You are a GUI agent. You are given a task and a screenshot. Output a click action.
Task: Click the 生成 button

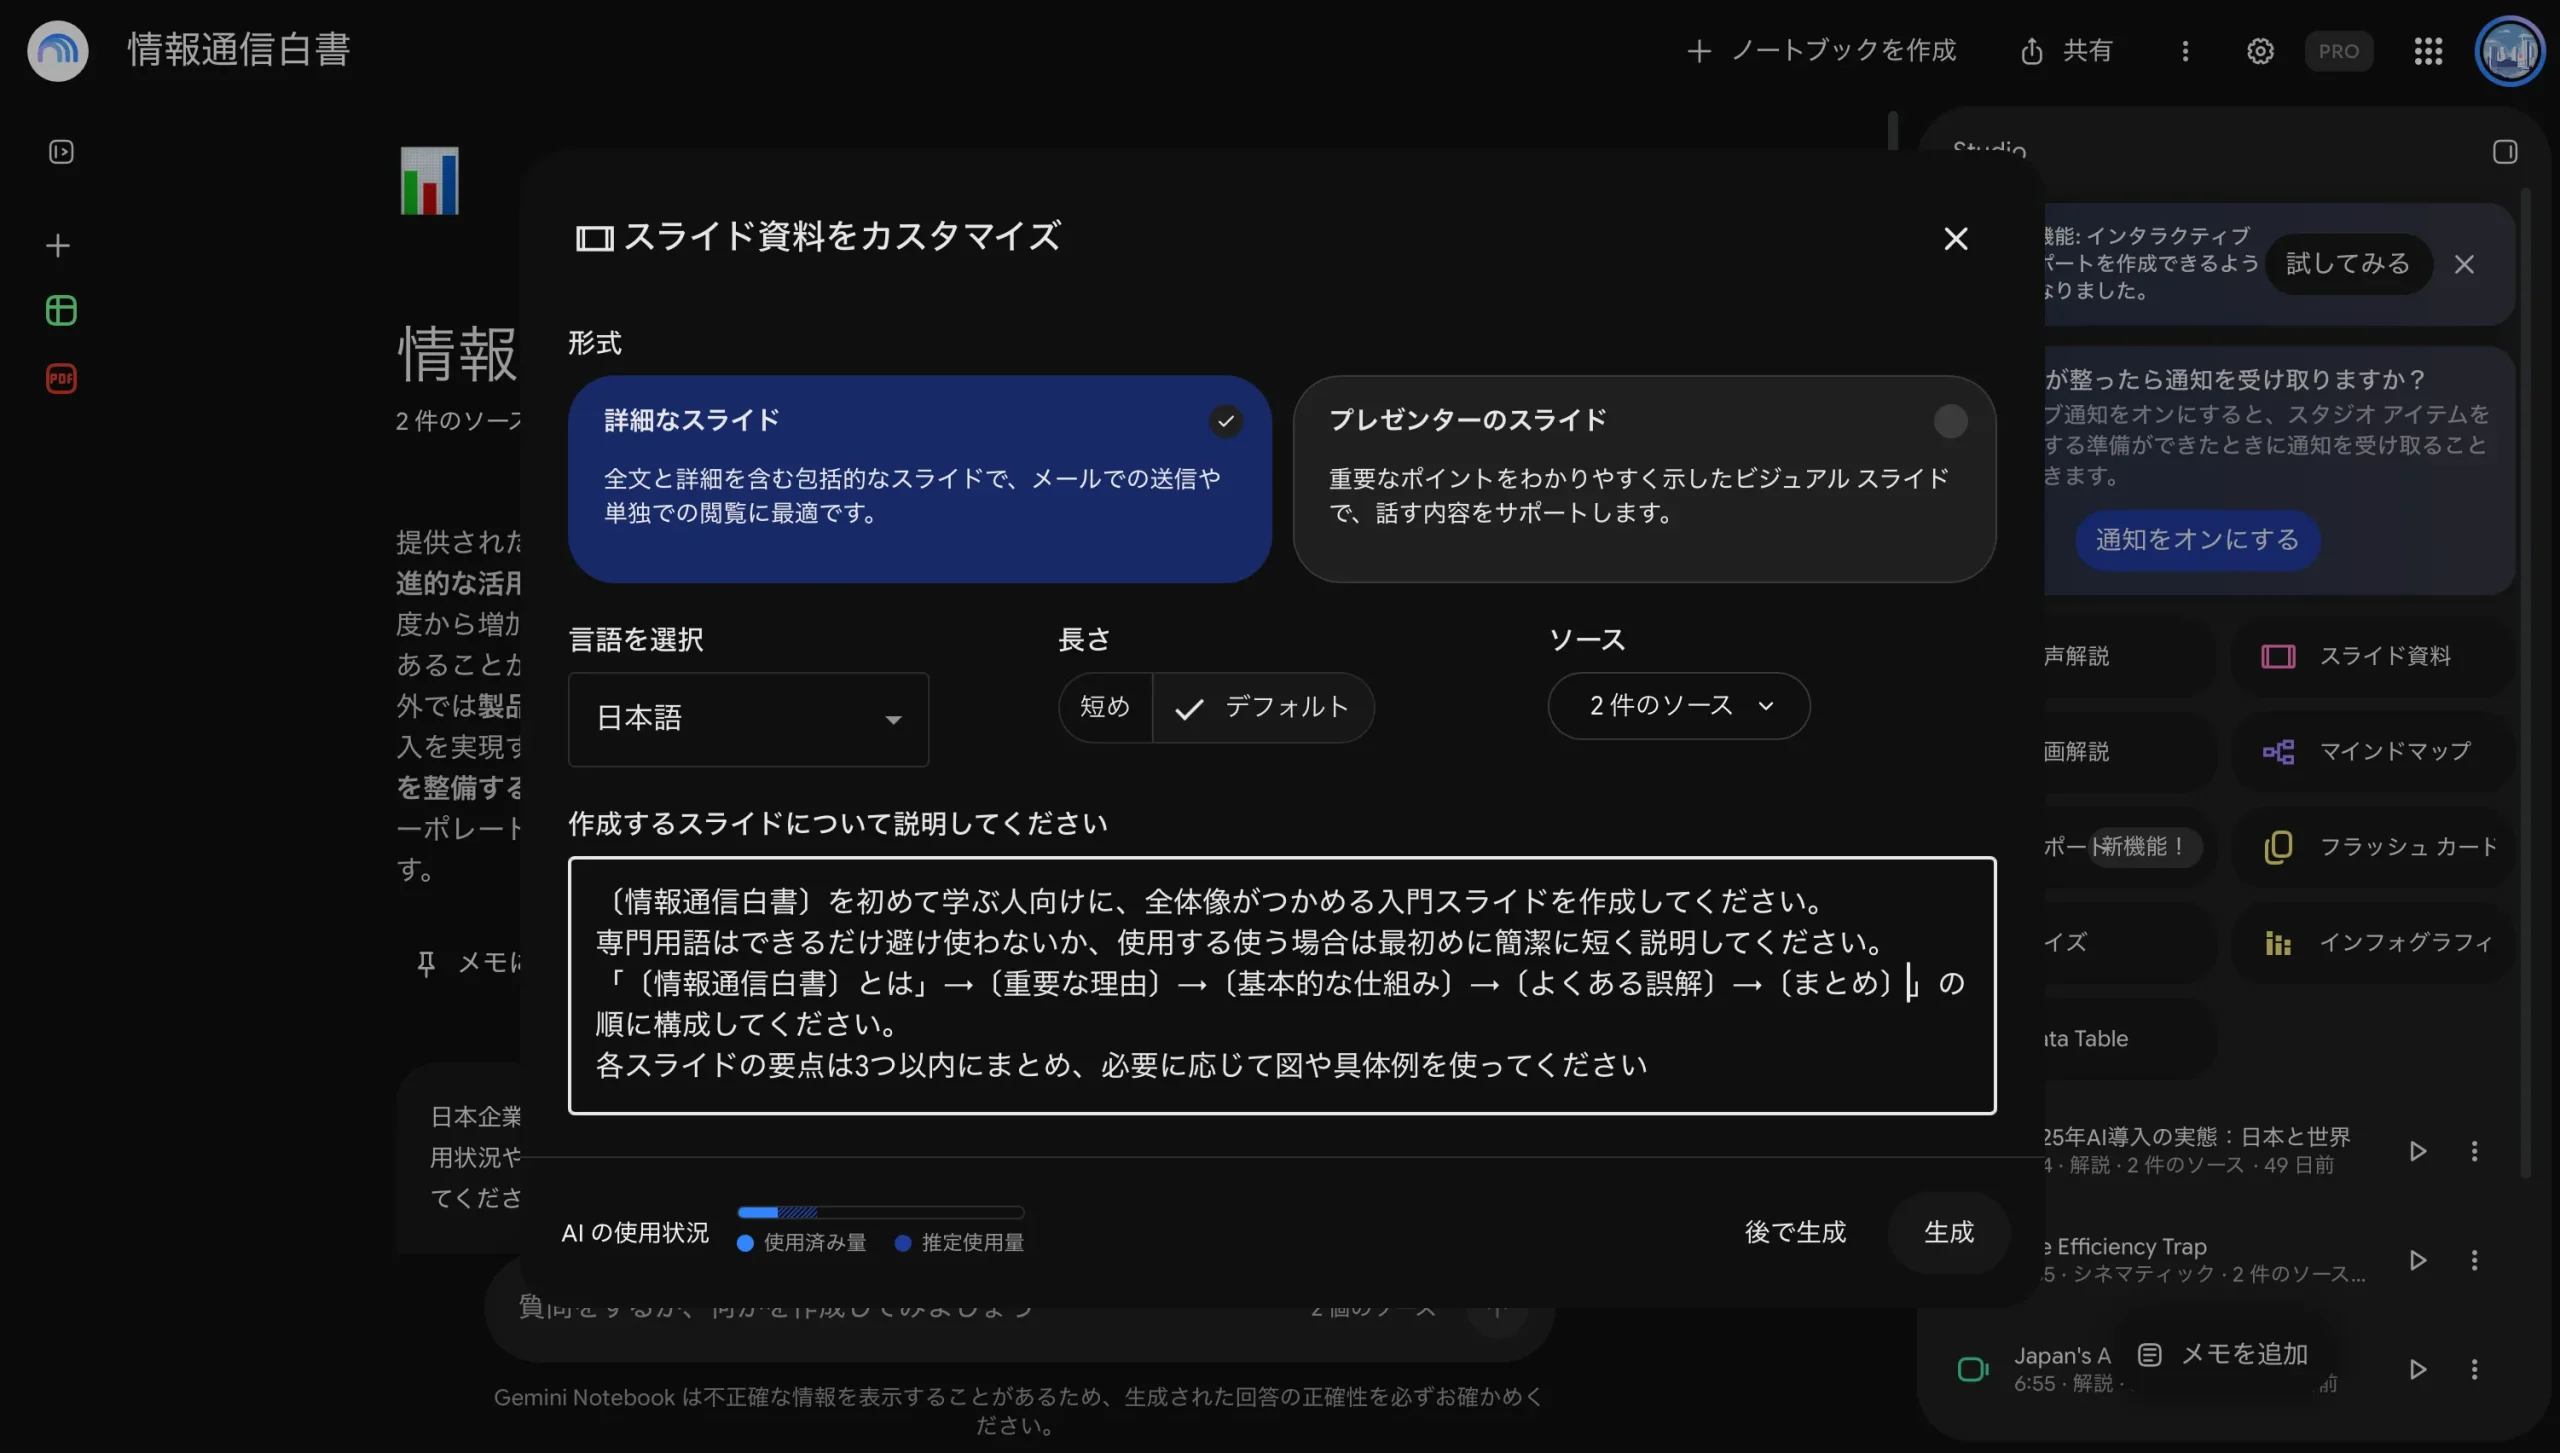tap(1948, 1232)
